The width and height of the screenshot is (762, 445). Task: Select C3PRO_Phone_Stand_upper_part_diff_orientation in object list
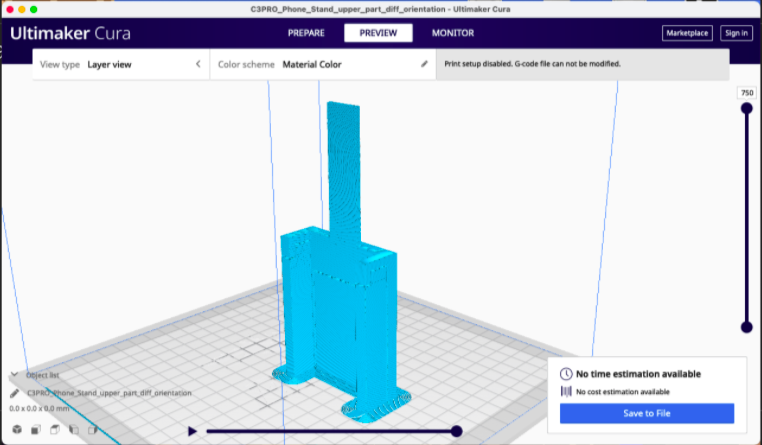click(x=109, y=393)
